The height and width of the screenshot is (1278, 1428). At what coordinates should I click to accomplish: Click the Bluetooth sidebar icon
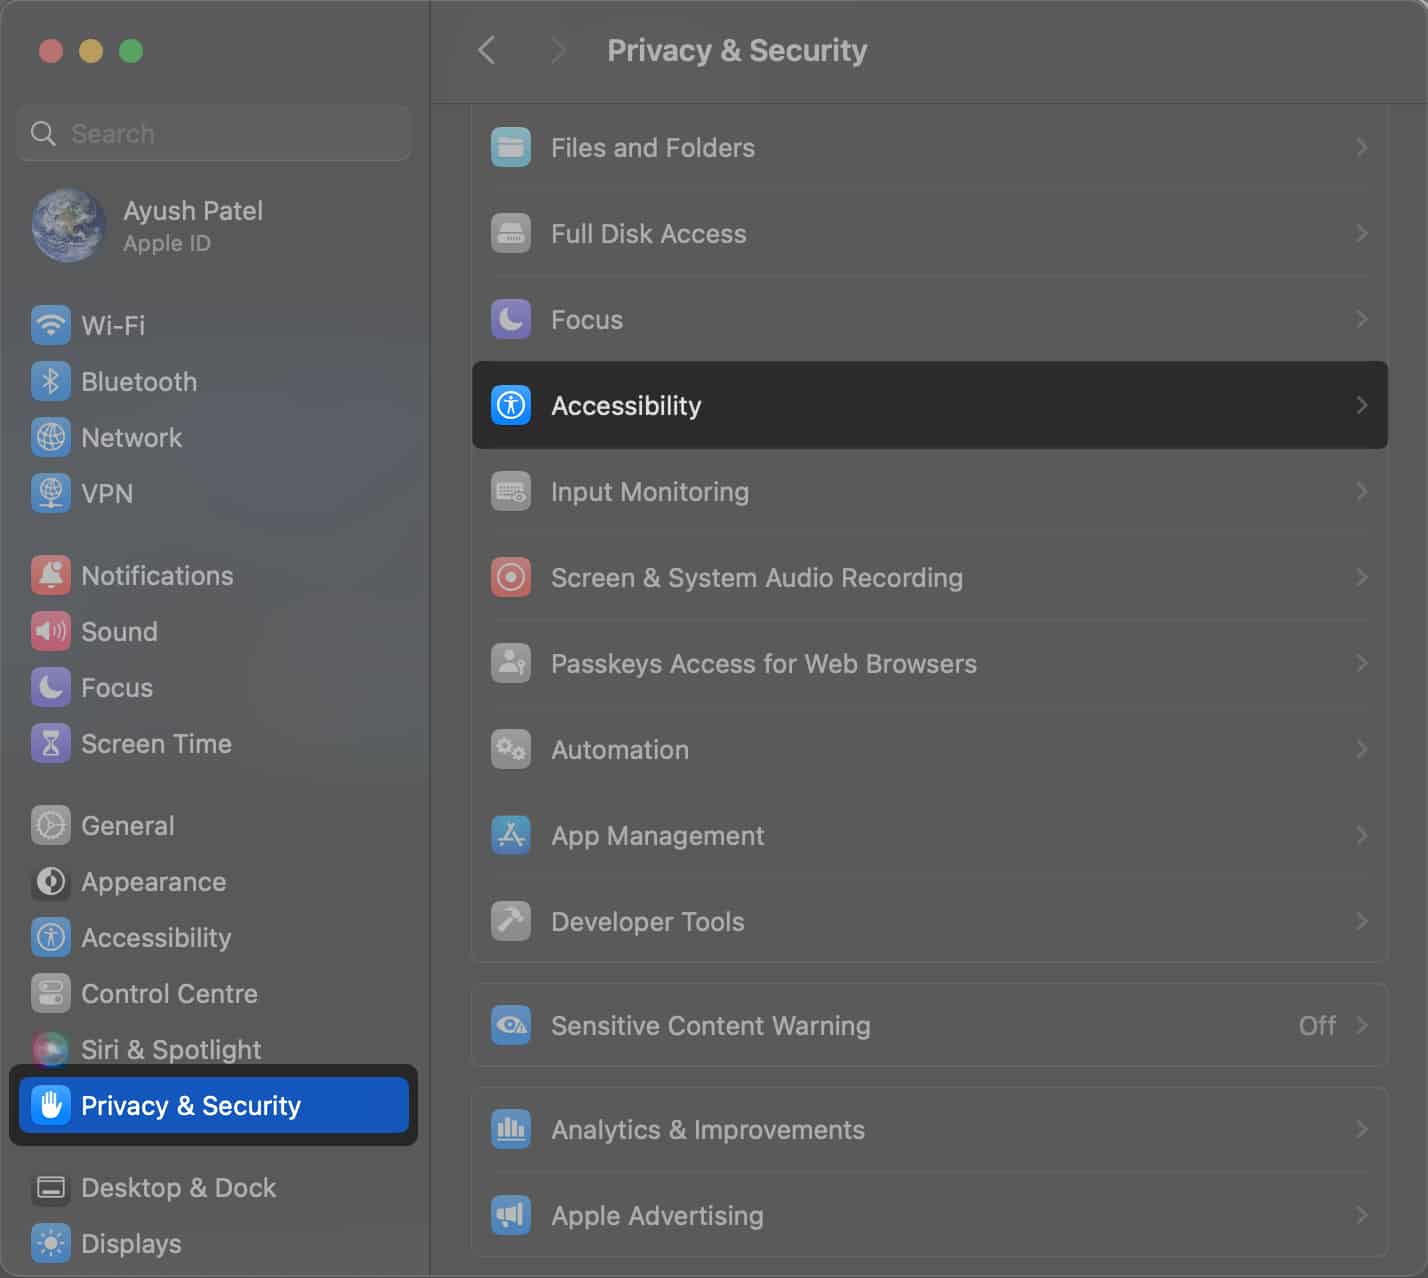point(50,381)
